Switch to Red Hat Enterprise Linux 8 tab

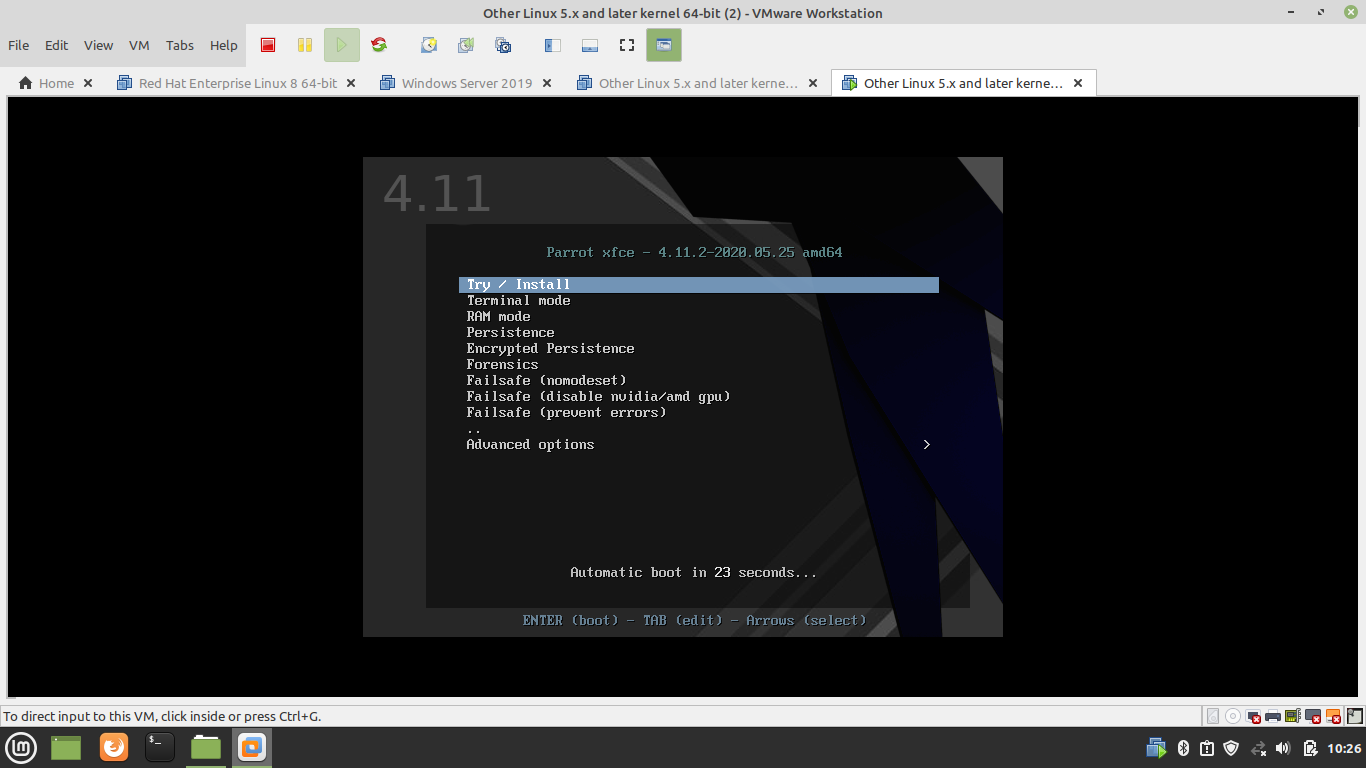coord(227,83)
